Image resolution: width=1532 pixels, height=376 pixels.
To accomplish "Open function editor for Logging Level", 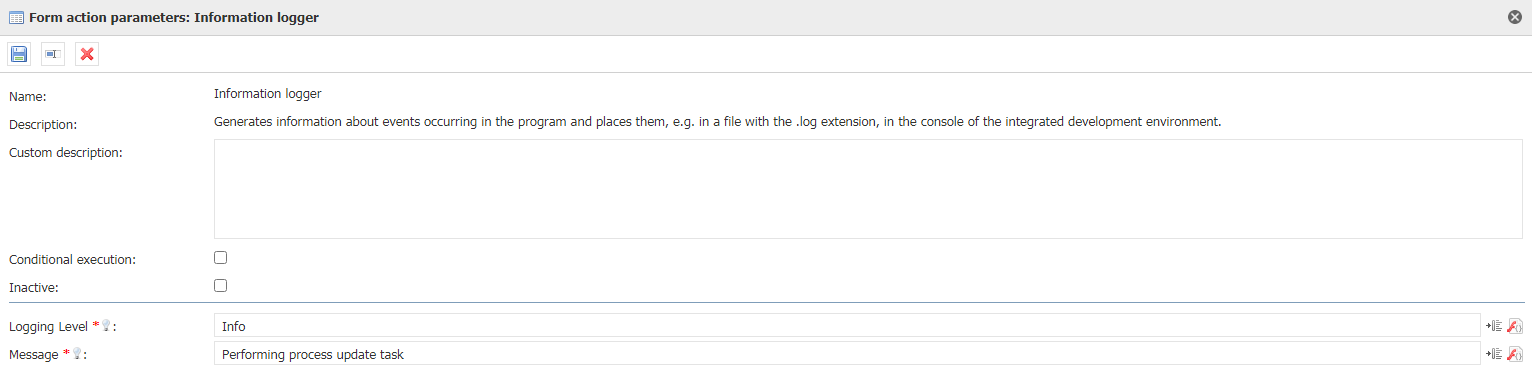I will click(1514, 326).
